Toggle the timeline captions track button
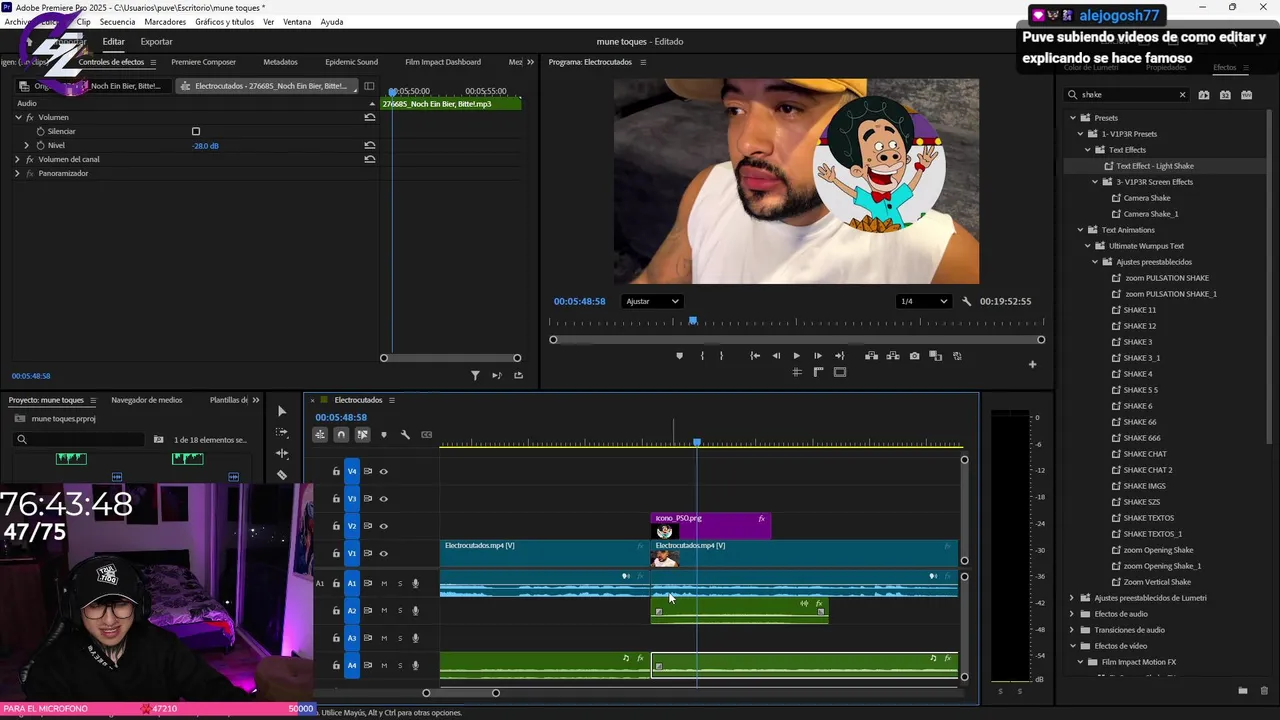Screen dimensions: 1280x720 pyautogui.click(x=427, y=435)
